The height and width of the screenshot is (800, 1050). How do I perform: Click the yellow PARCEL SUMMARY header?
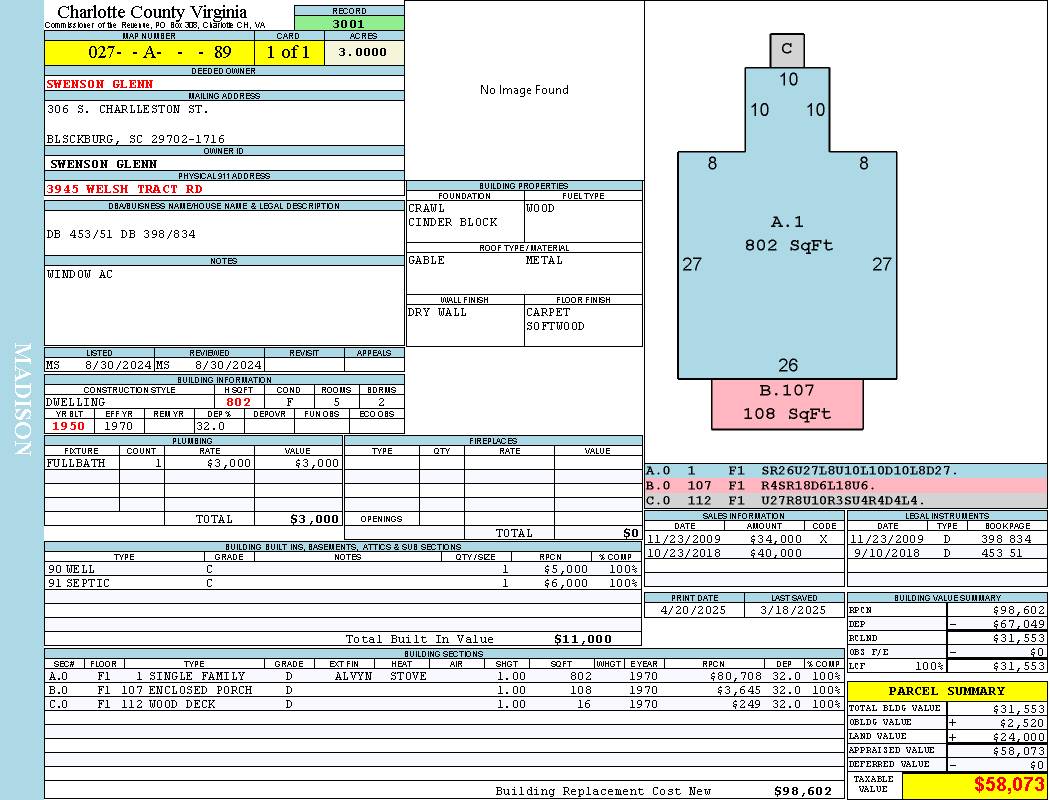tap(947, 691)
